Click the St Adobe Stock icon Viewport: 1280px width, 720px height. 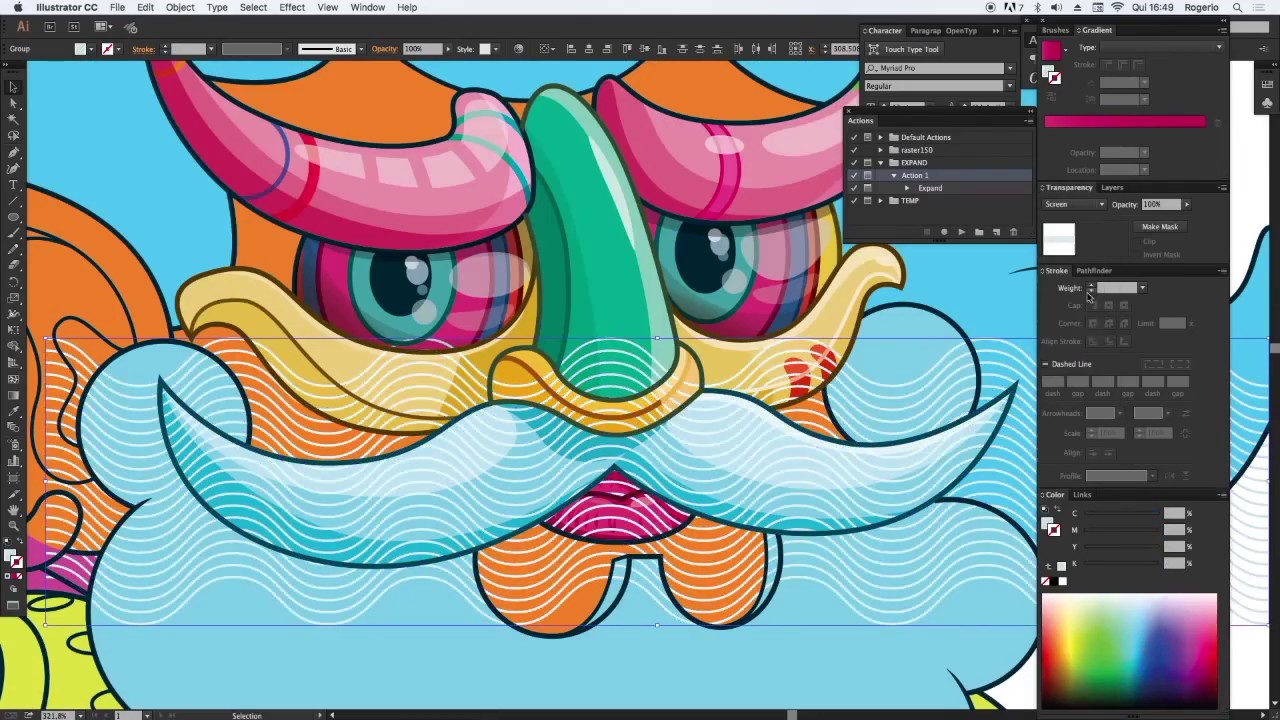point(72,27)
